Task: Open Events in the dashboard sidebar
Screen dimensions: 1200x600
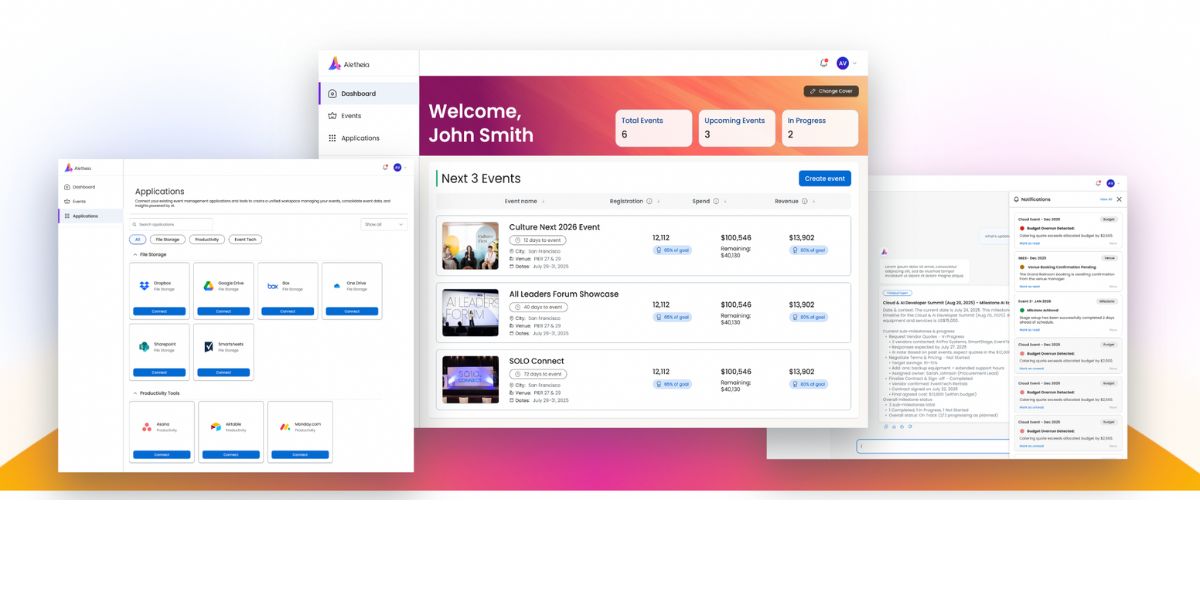Action: [x=351, y=116]
